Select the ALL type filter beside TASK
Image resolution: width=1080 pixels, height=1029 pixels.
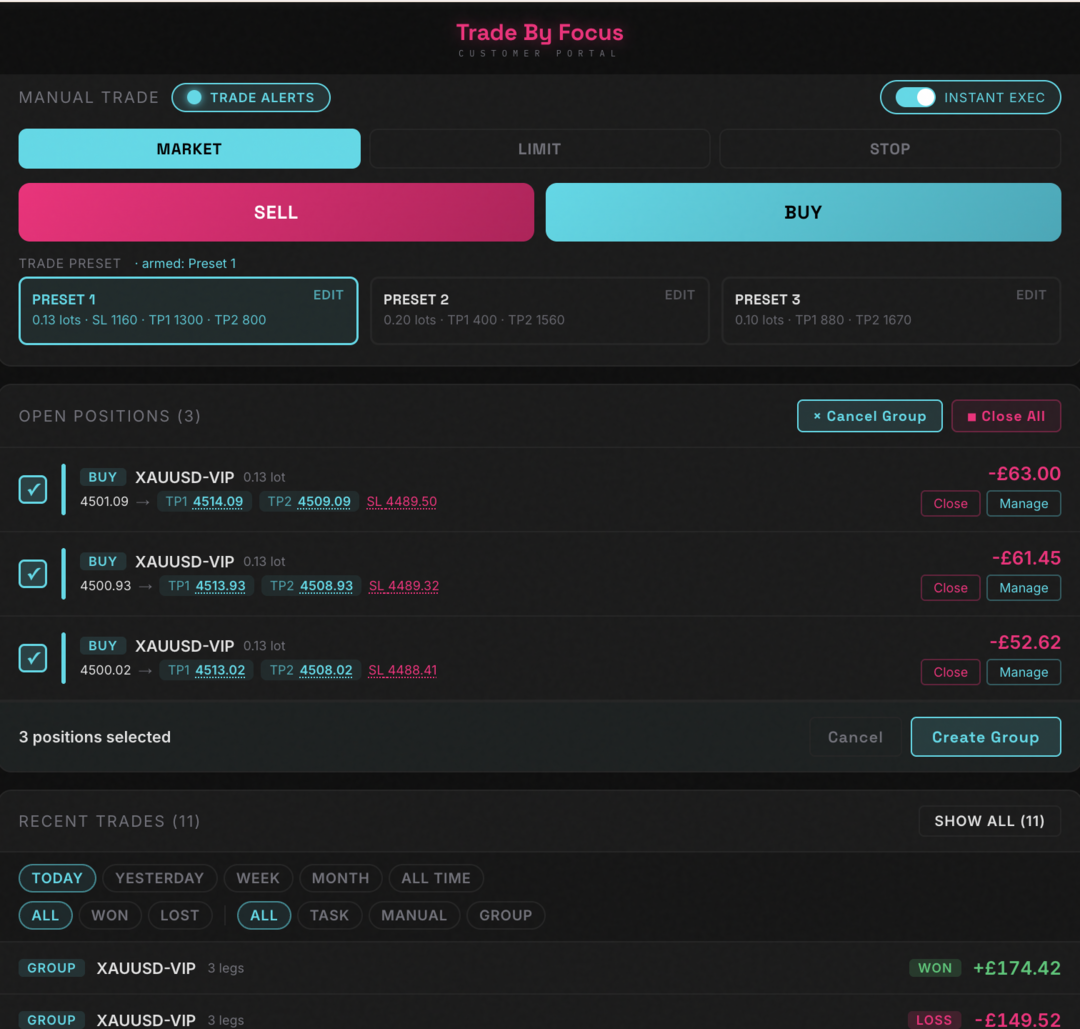coord(264,915)
